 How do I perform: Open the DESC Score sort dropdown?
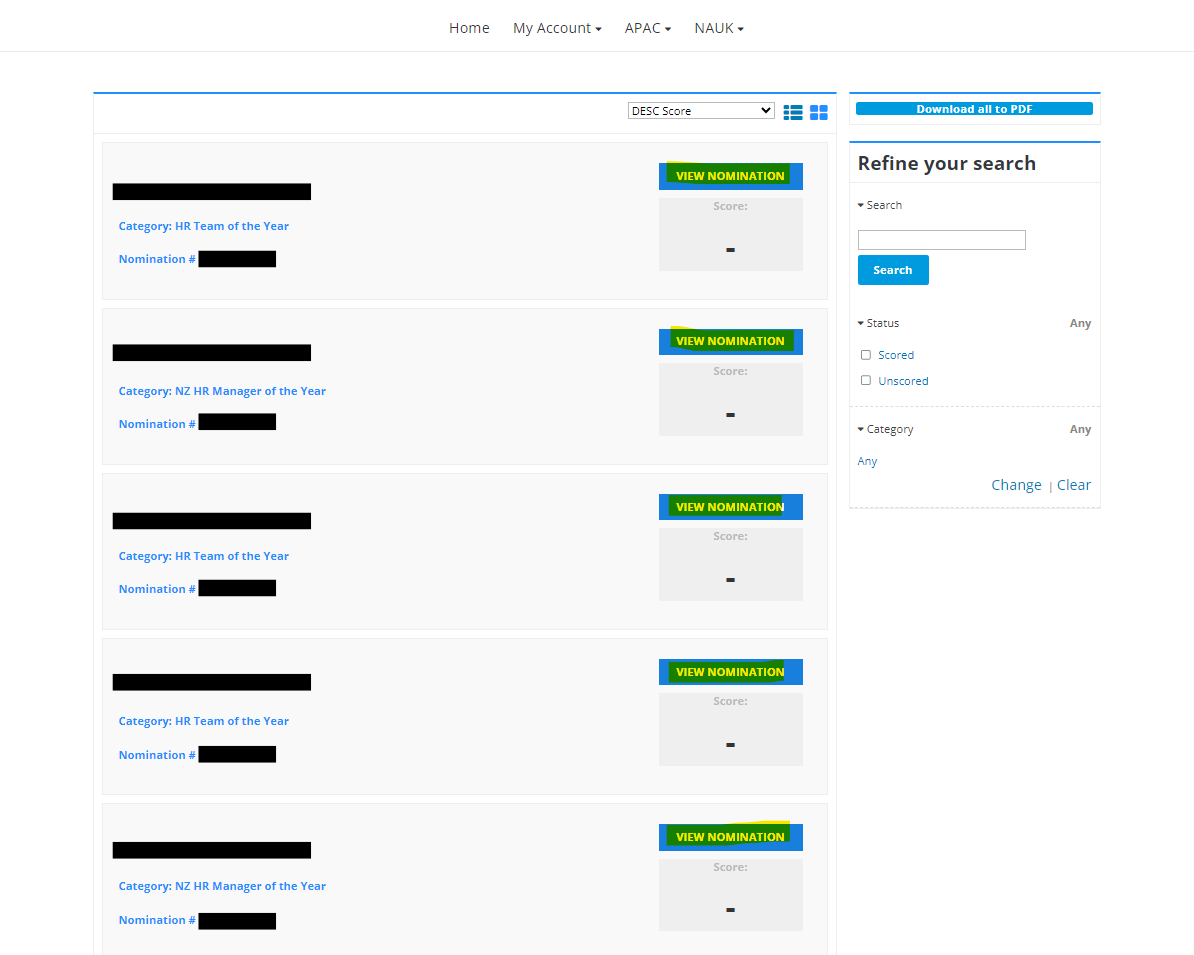click(x=701, y=111)
